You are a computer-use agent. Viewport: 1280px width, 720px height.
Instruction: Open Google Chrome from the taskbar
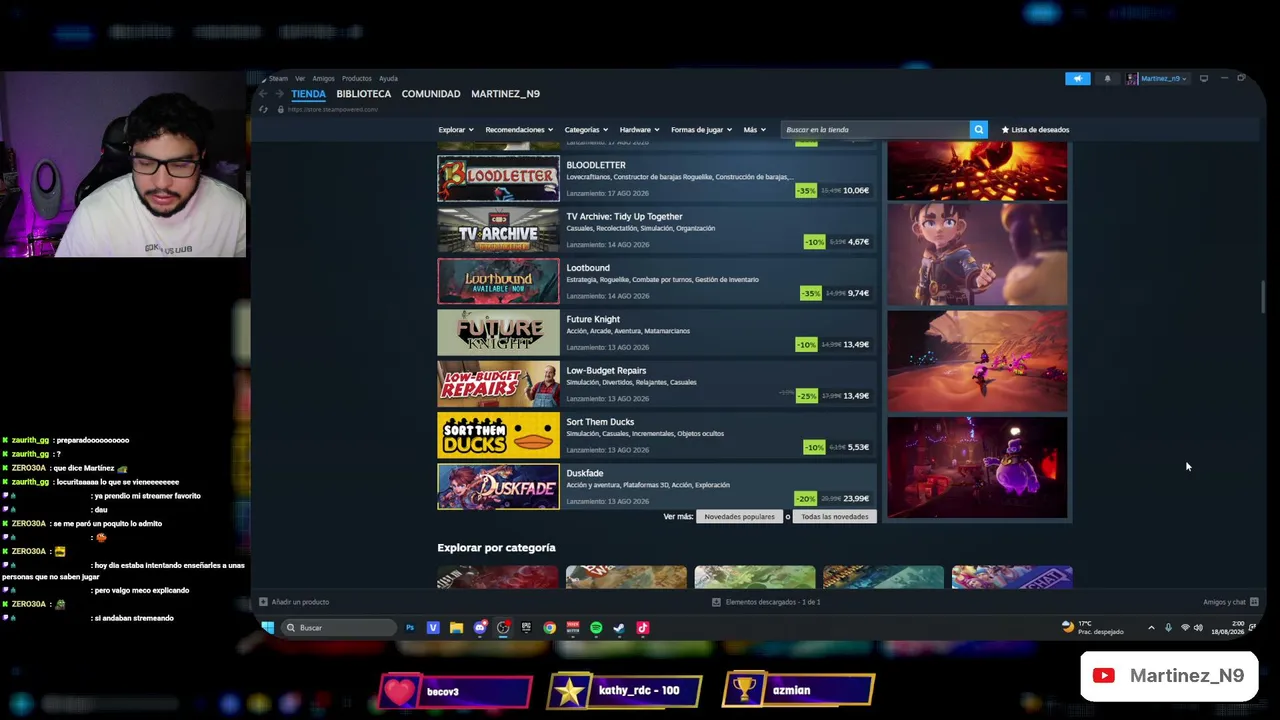[549, 628]
